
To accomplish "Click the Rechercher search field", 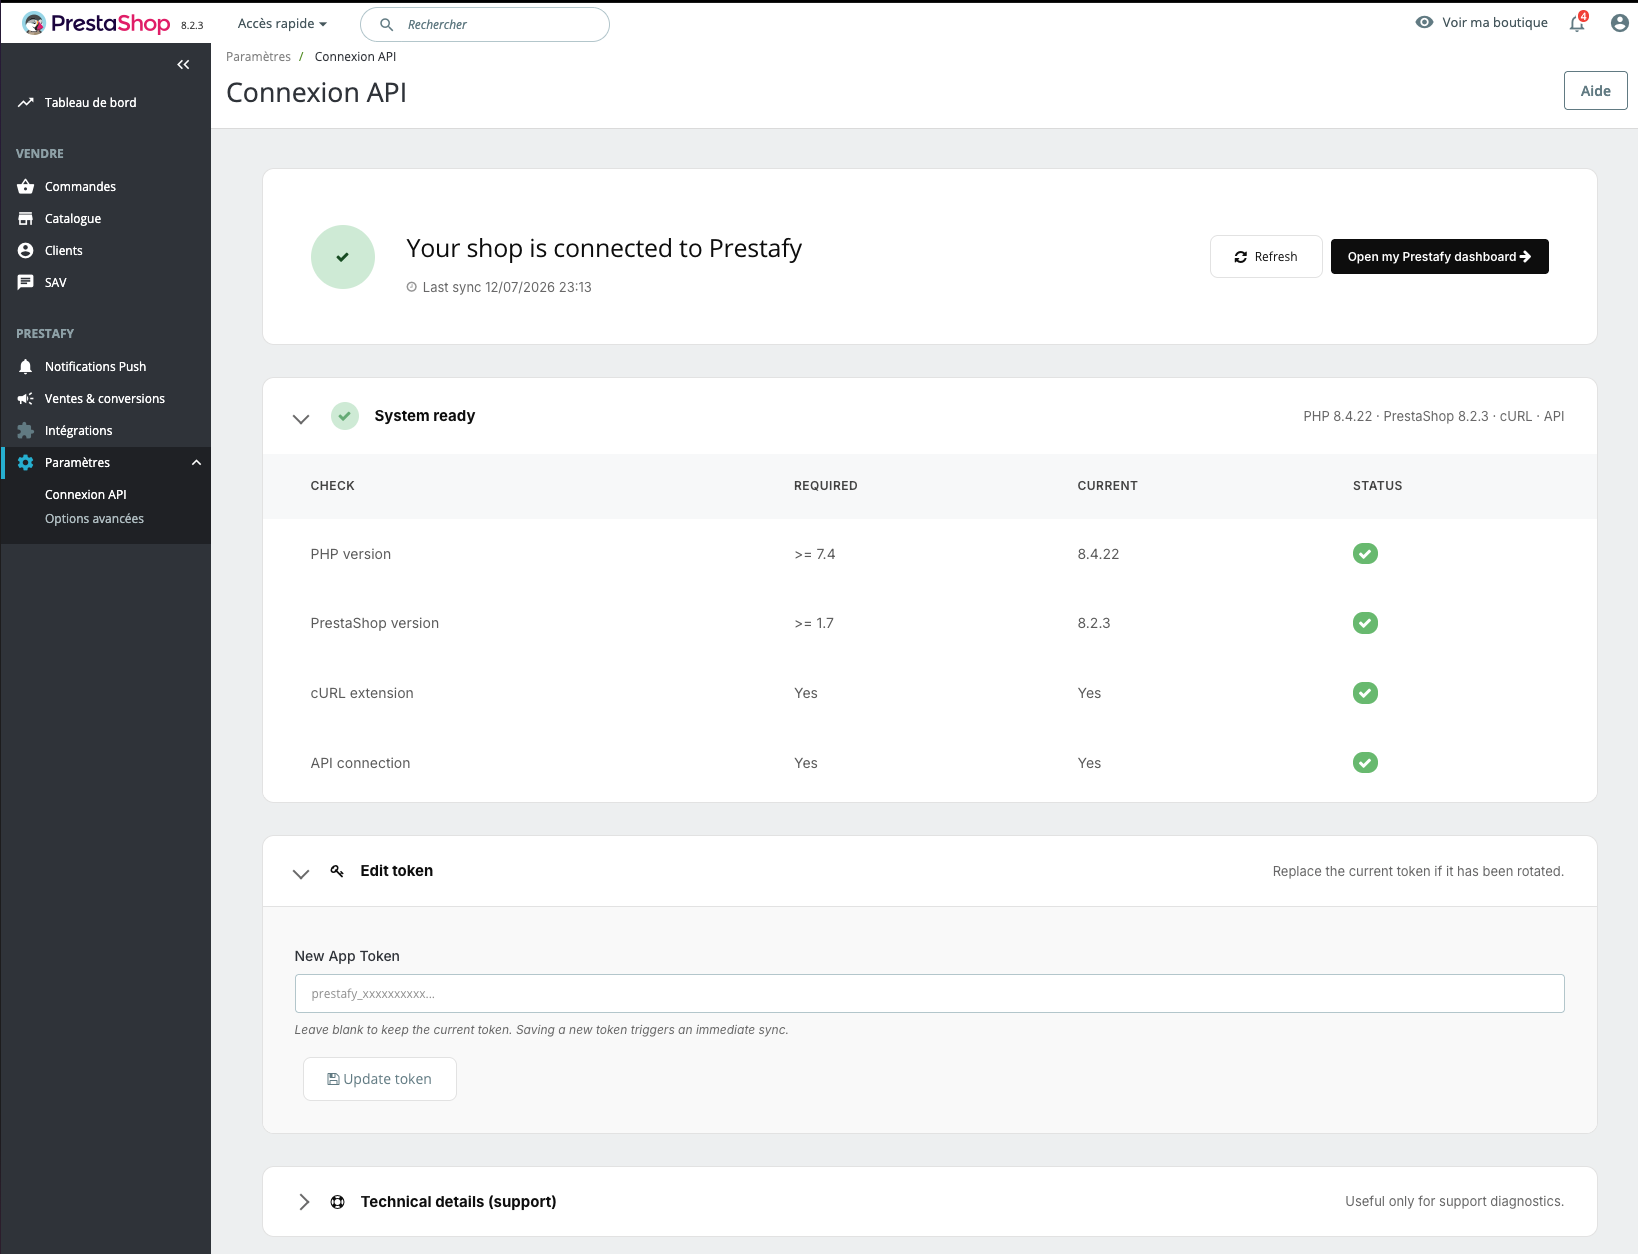I will 485,24.
